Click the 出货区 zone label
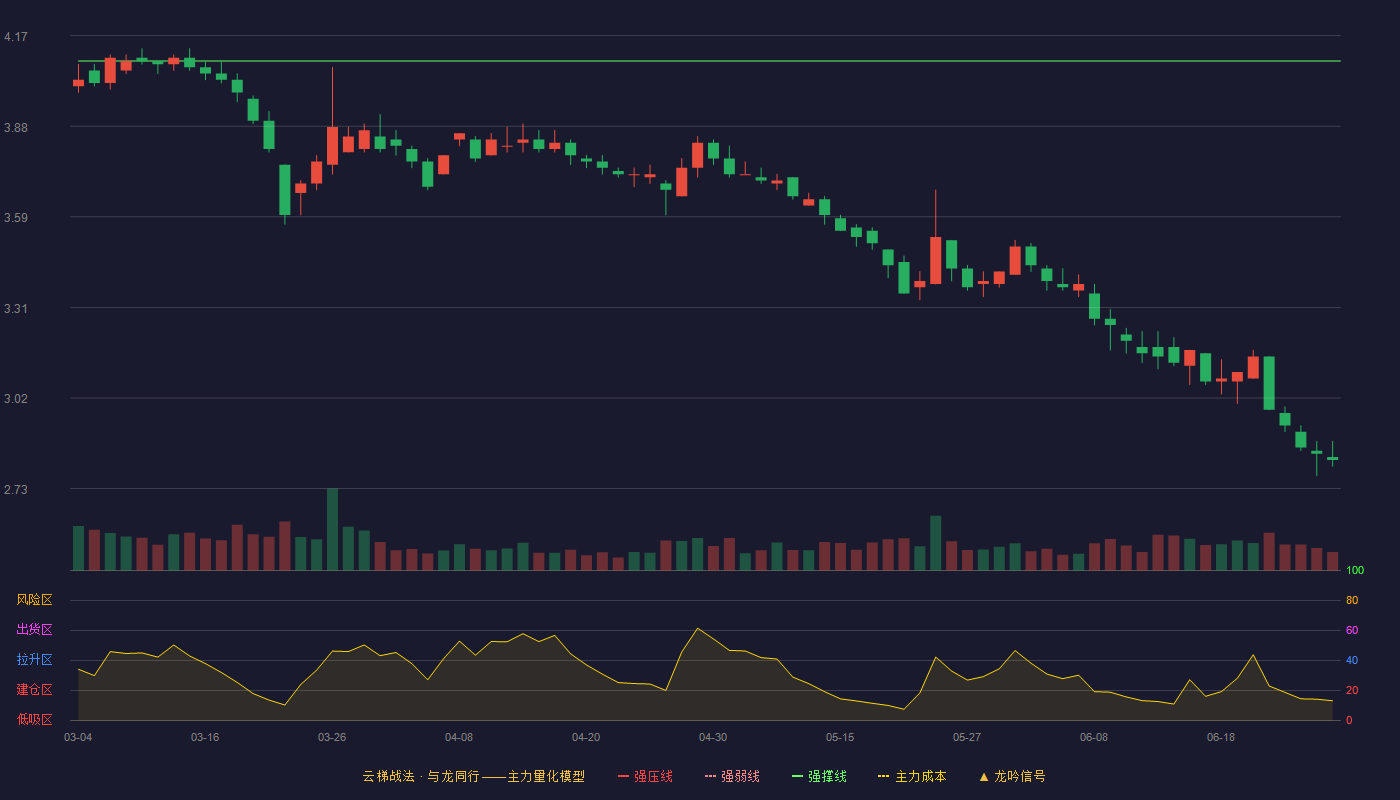This screenshot has height=800, width=1400. (34, 630)
